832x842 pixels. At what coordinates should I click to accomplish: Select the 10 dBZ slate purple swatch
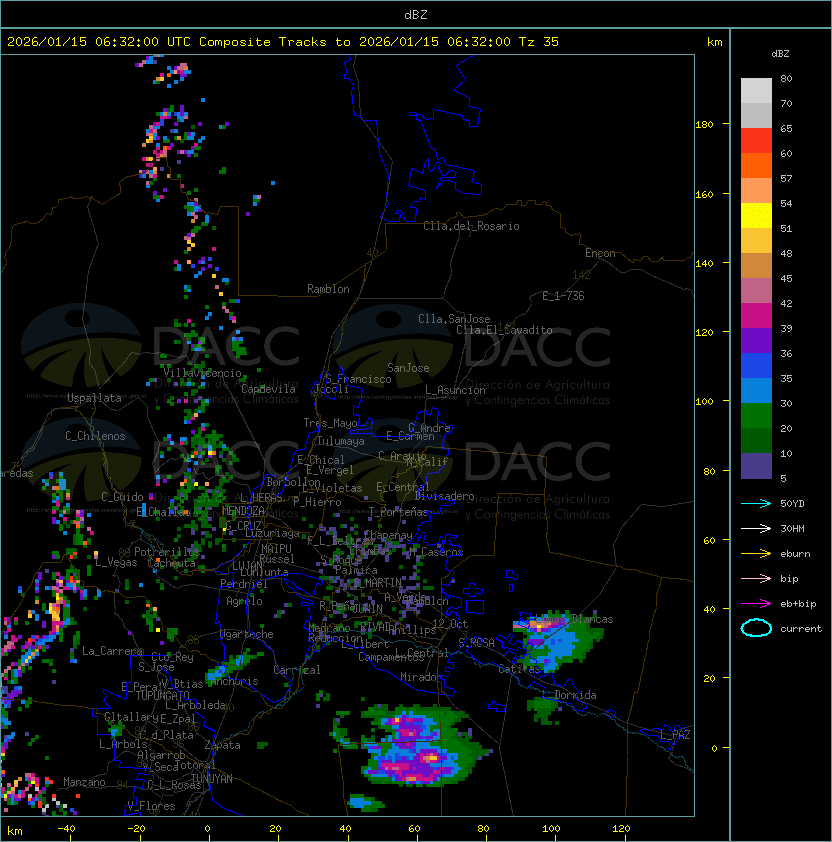point(756,466)
